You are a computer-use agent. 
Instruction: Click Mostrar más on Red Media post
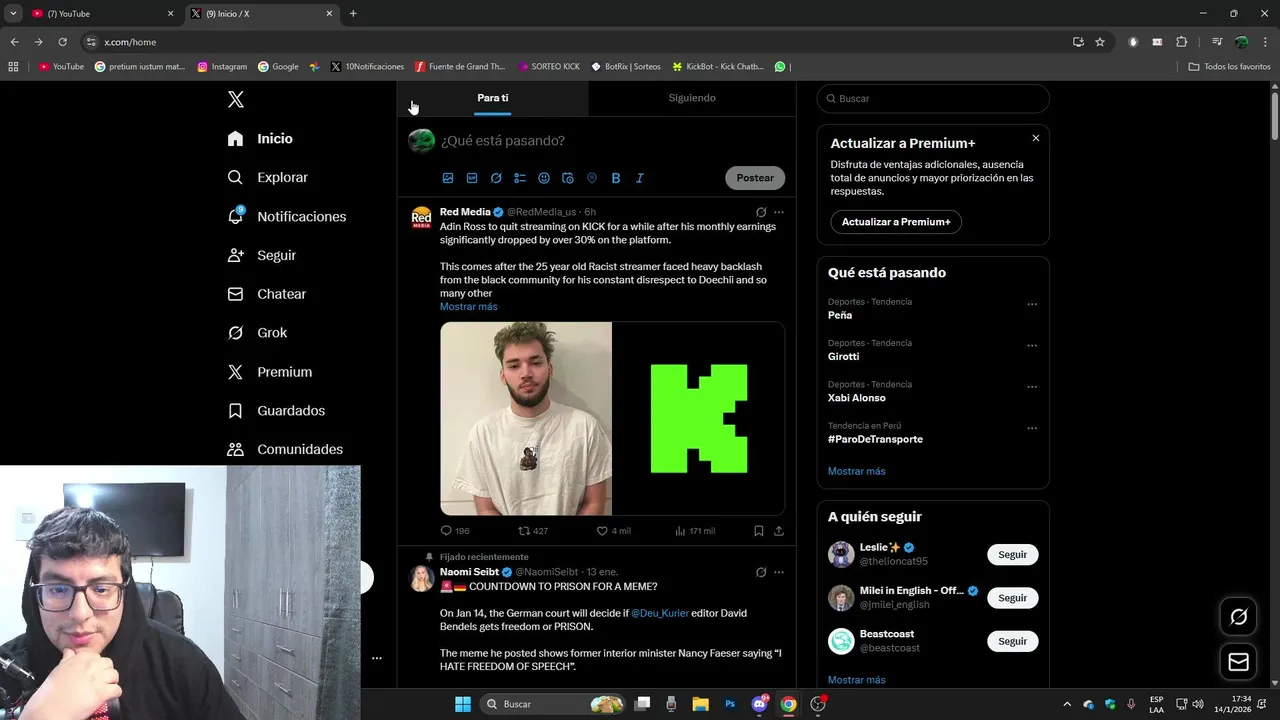(x=468, y=307)
